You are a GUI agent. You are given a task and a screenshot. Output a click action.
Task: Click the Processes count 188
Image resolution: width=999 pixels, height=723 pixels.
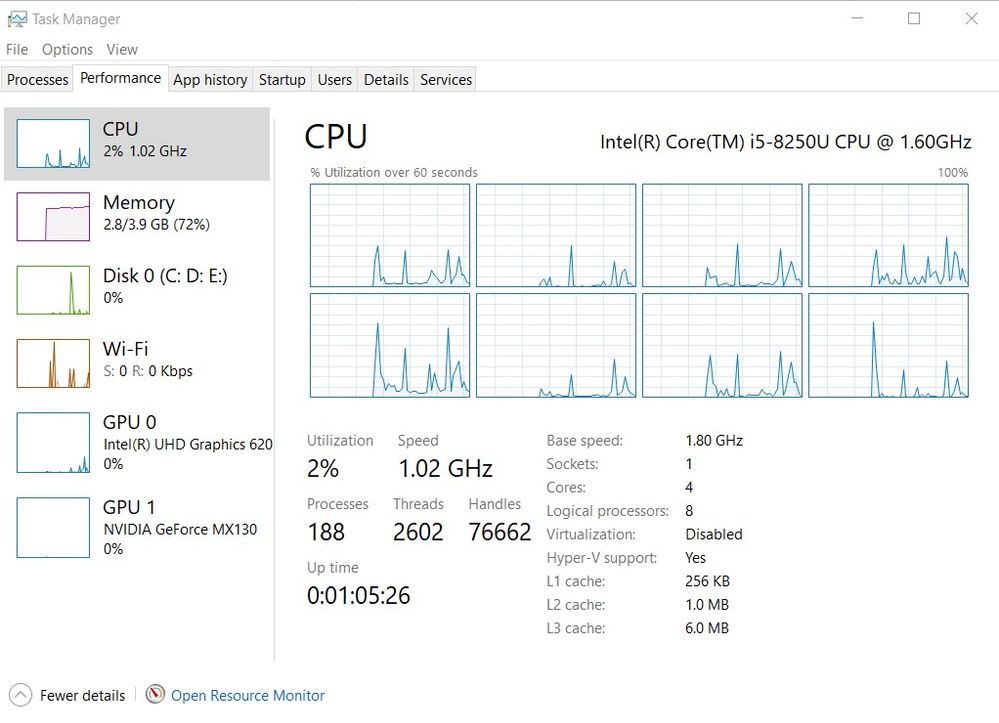(326, 531)
